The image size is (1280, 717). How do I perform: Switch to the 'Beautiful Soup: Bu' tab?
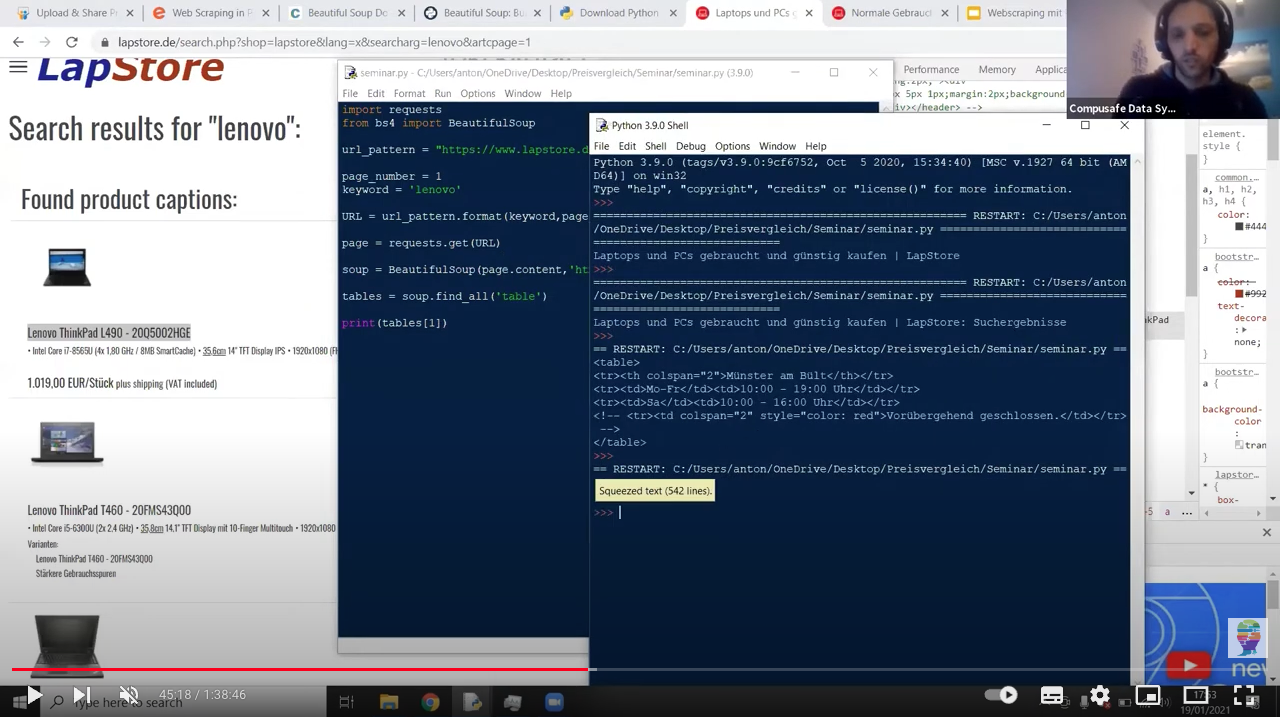click(x=482, y=13)
